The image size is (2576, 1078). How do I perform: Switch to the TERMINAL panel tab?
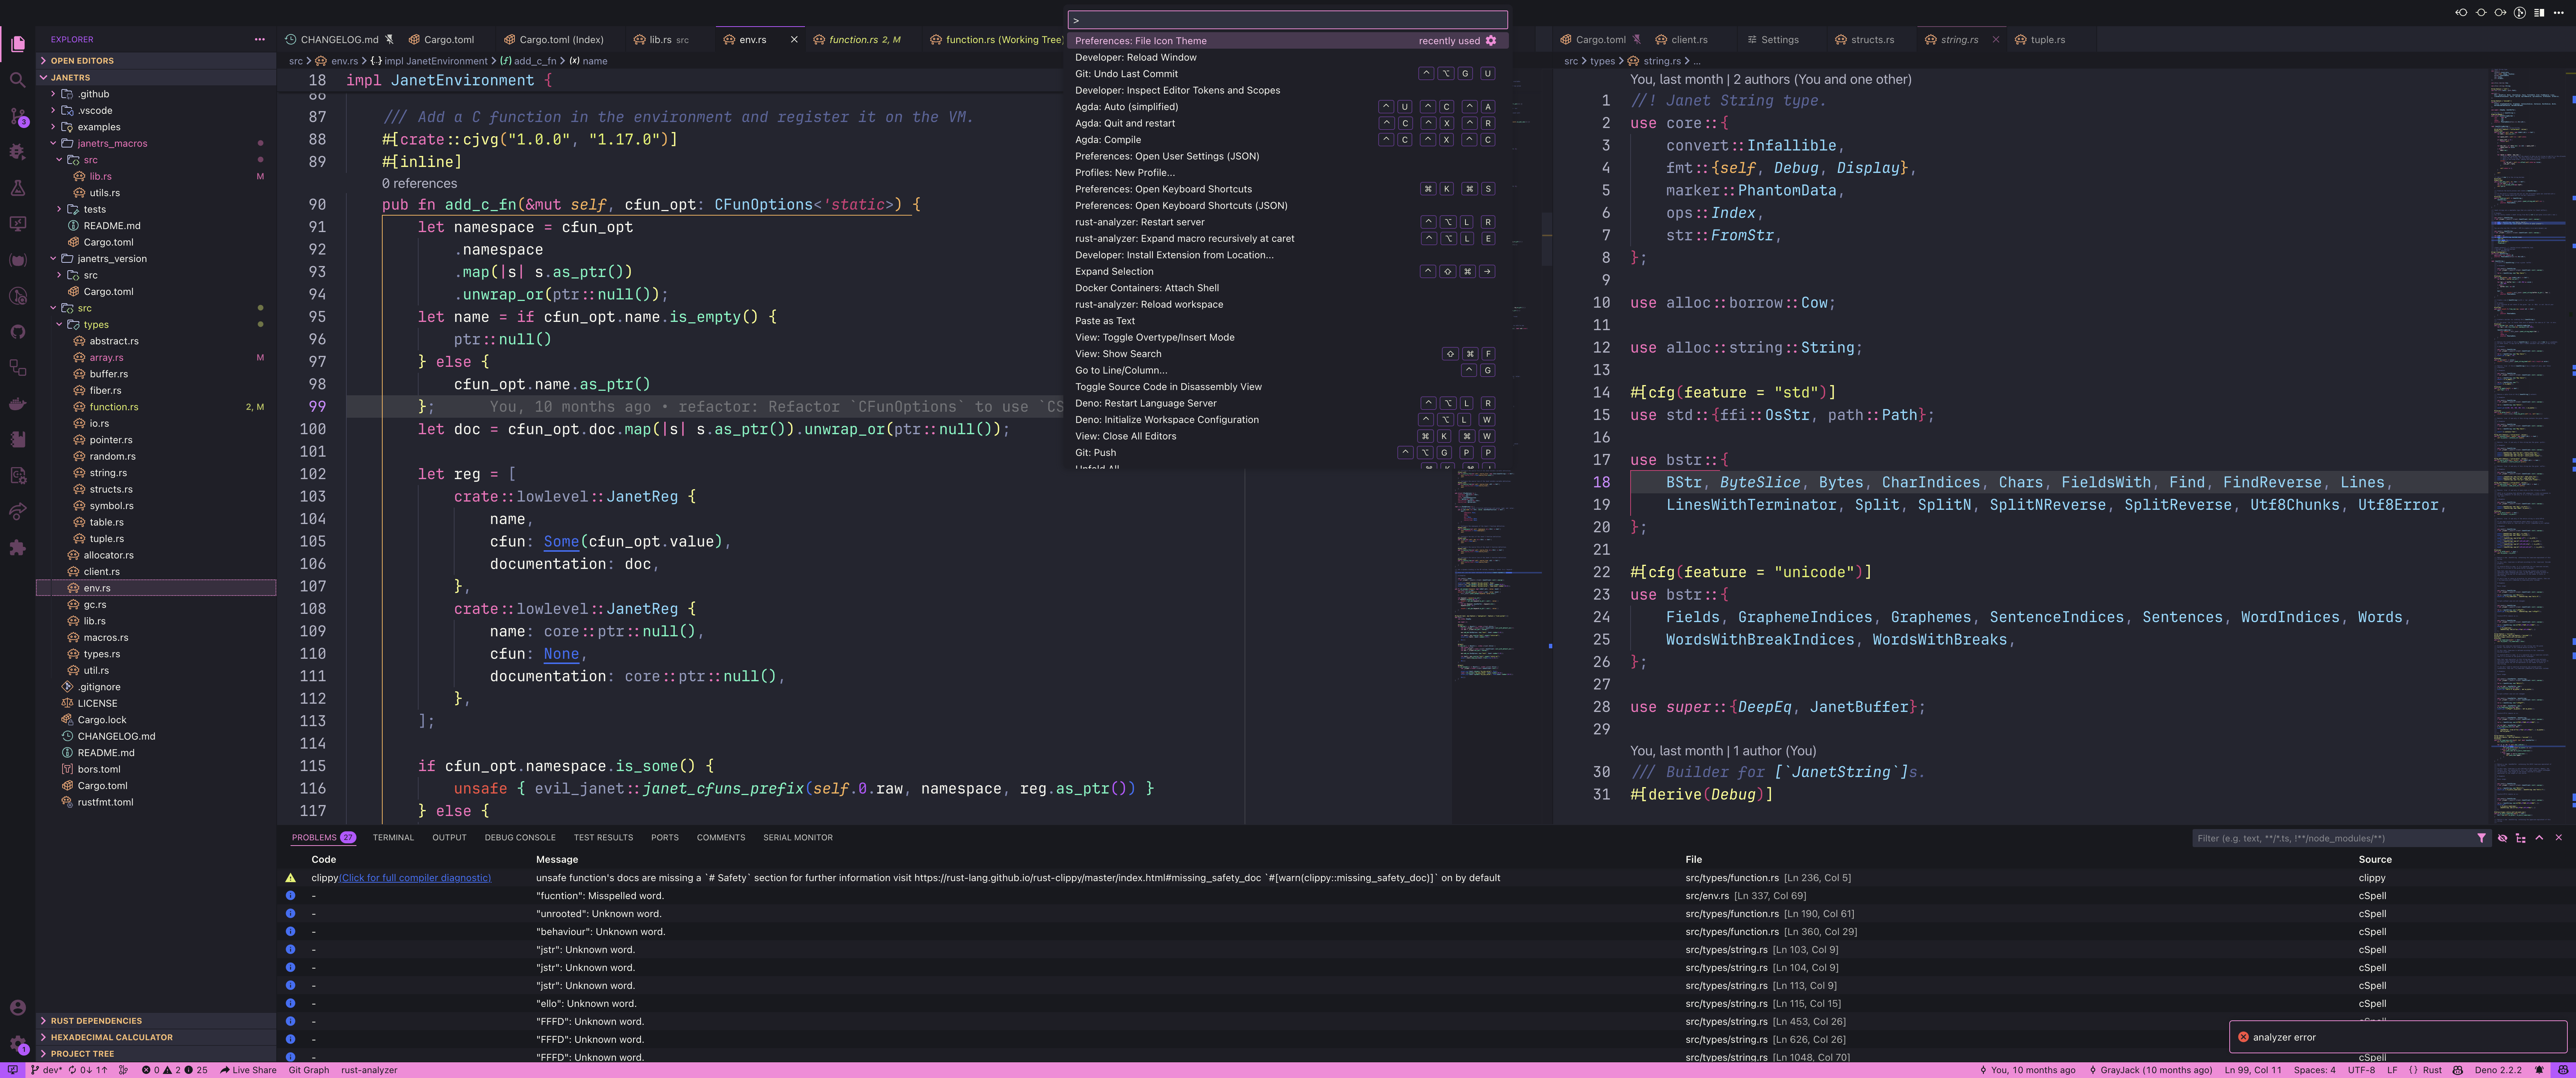pyautogui.click(x=393, y=838)
